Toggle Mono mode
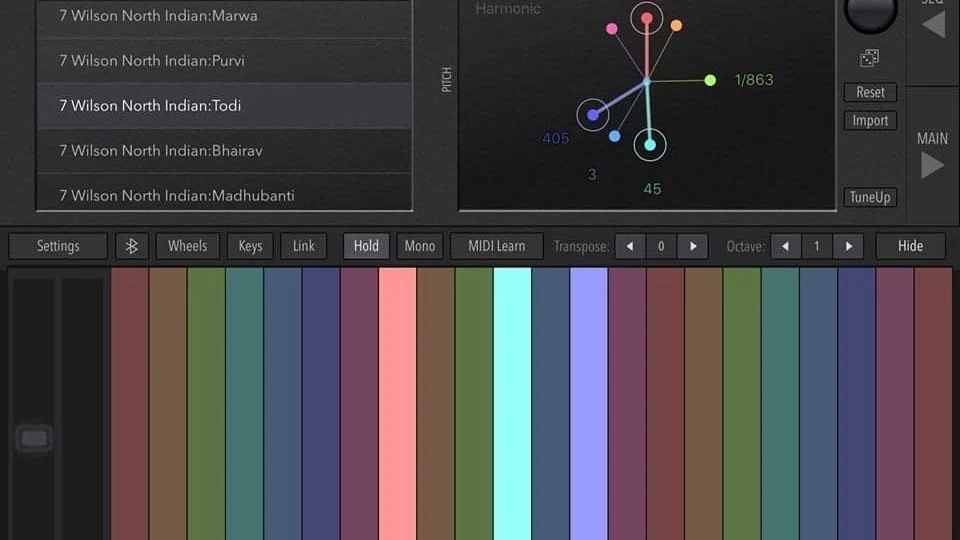960x540 pixels. [x=420, y=246]
